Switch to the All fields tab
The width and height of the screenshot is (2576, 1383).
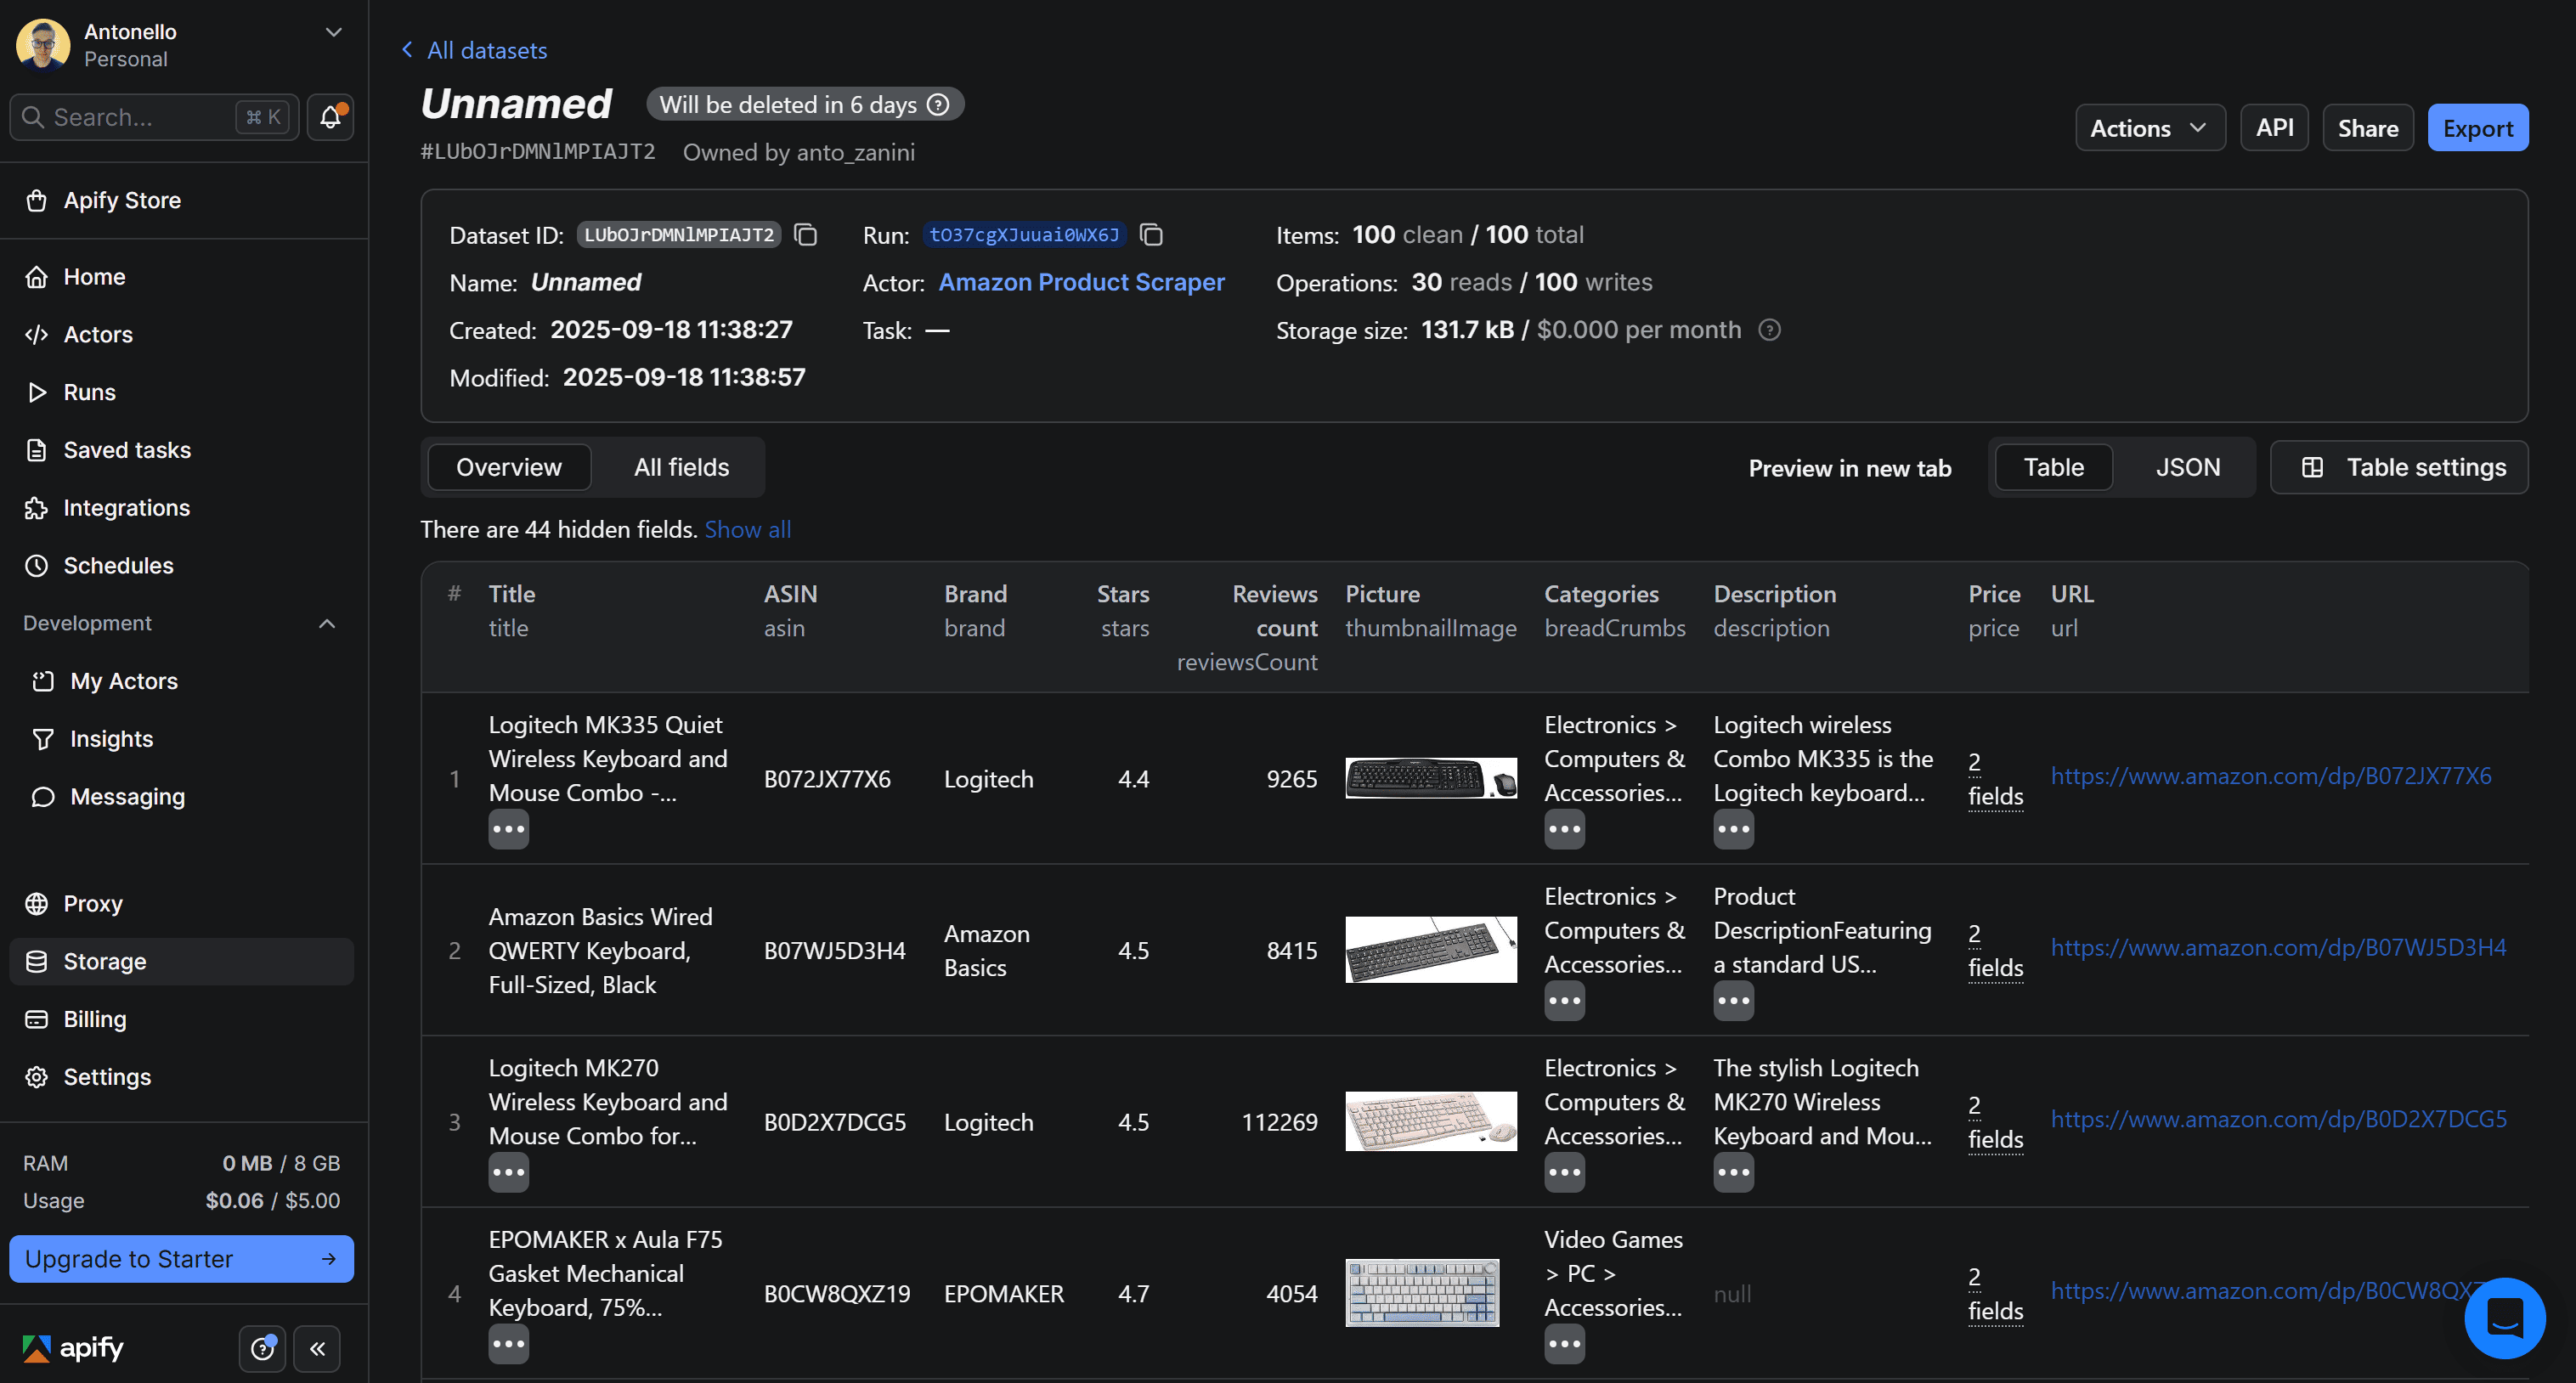click(x=681, y=467)
